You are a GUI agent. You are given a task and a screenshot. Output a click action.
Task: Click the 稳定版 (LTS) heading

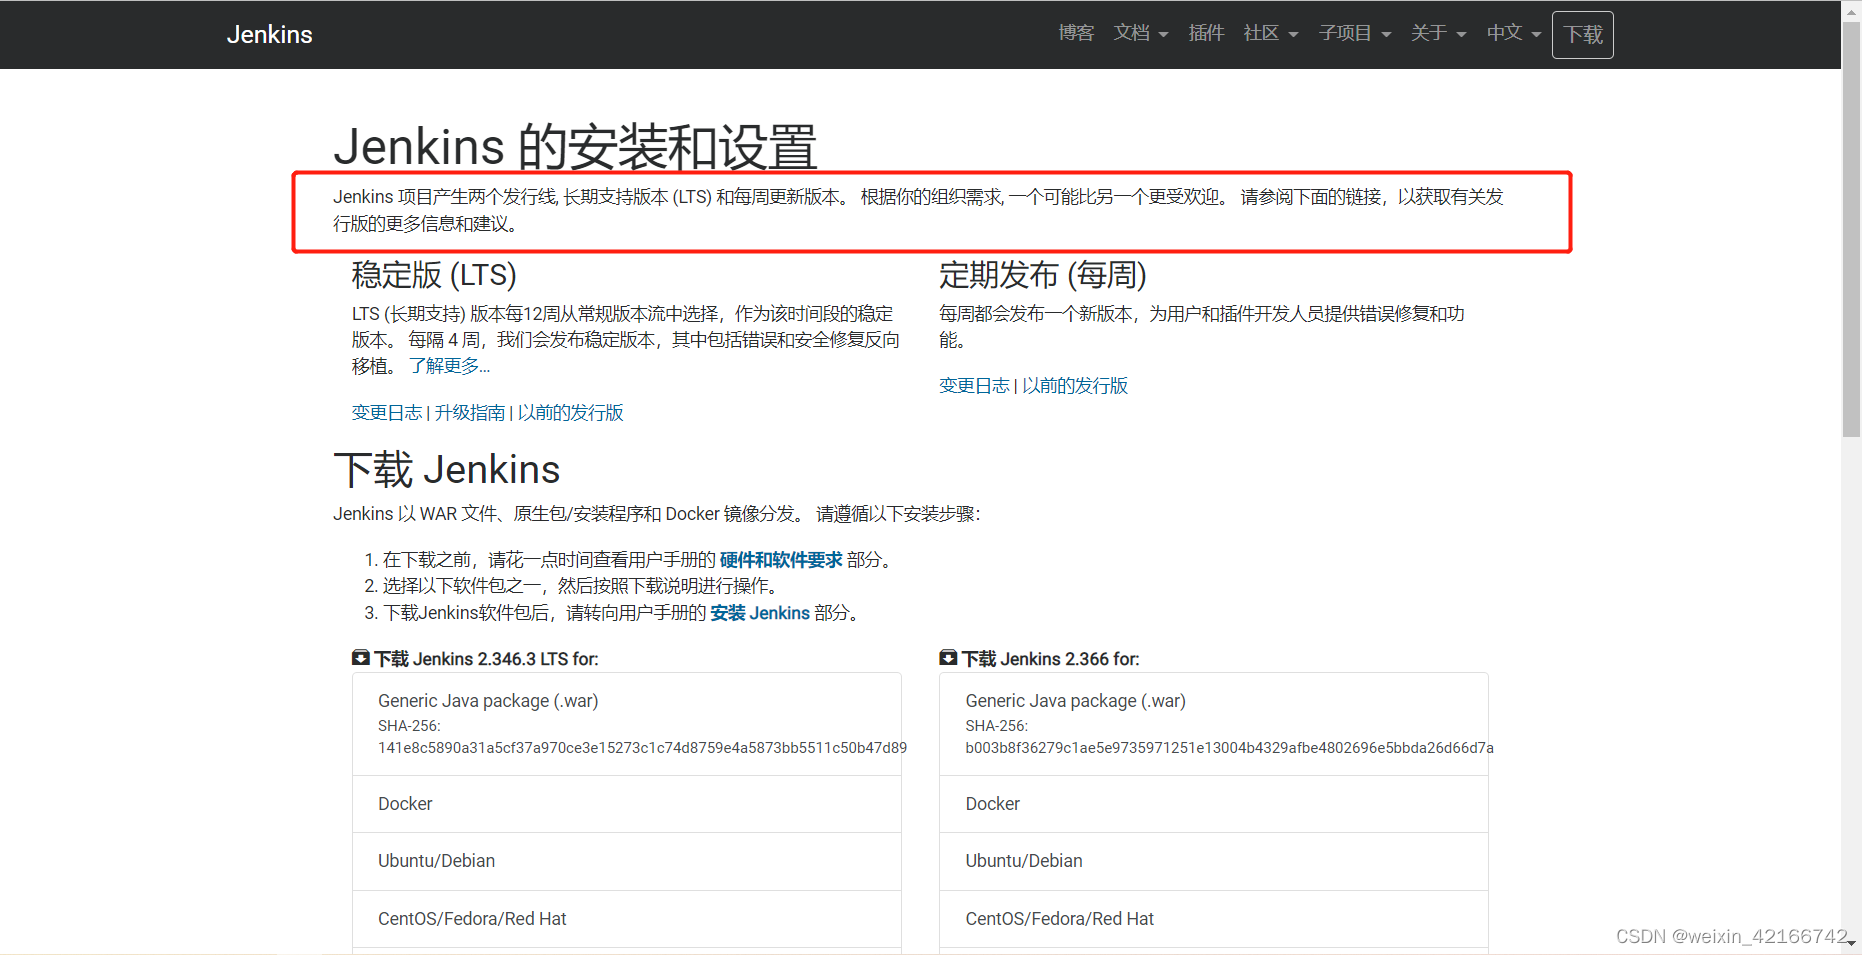tap(434, 275)
